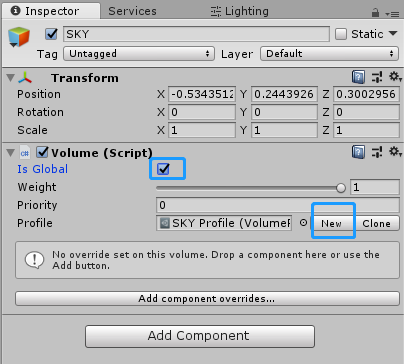Open Volume script gear settings menu

395,152
